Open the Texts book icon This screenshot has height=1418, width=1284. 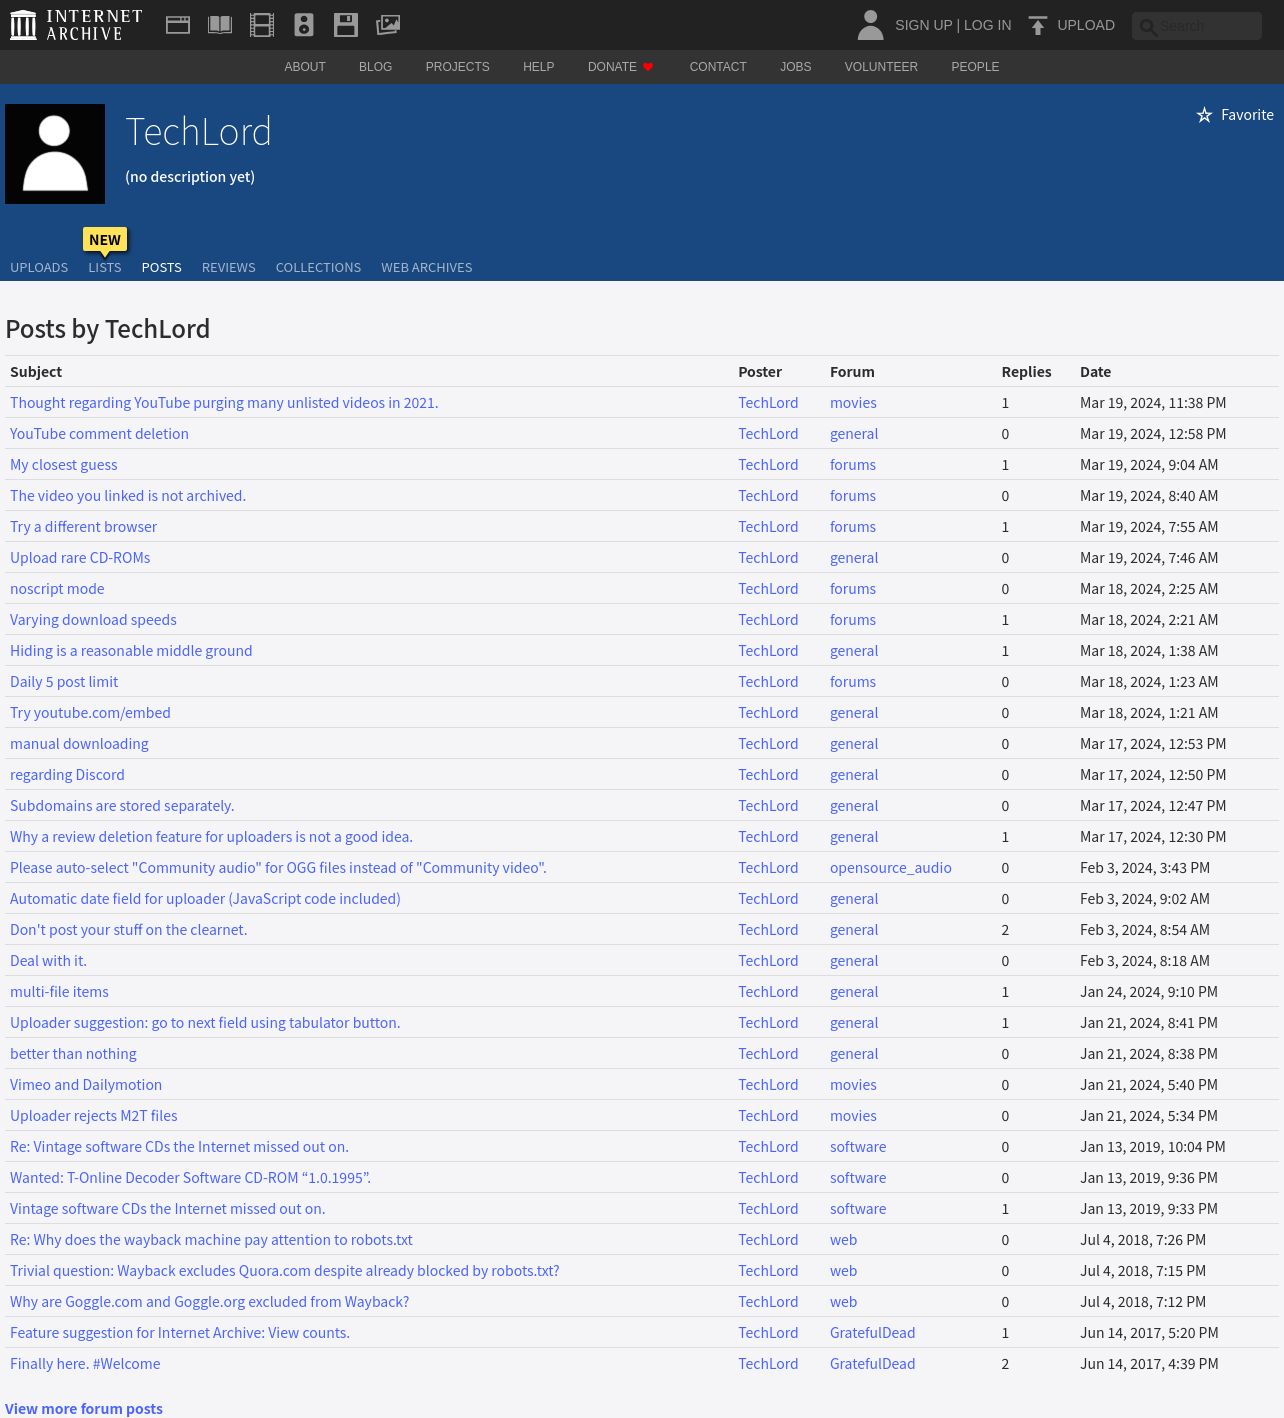[220, 25]
